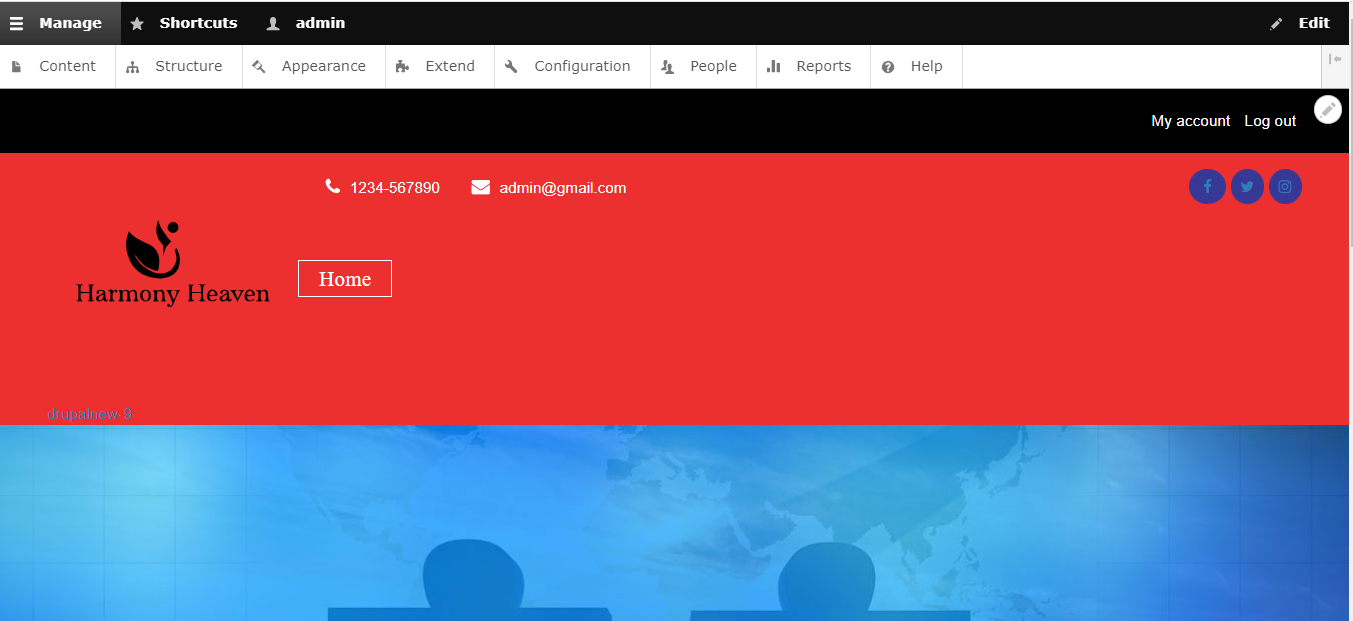The image size is (1353, 621).
Task: Click the Manage hamburger menu icon
Action: (x=16, y=22)
